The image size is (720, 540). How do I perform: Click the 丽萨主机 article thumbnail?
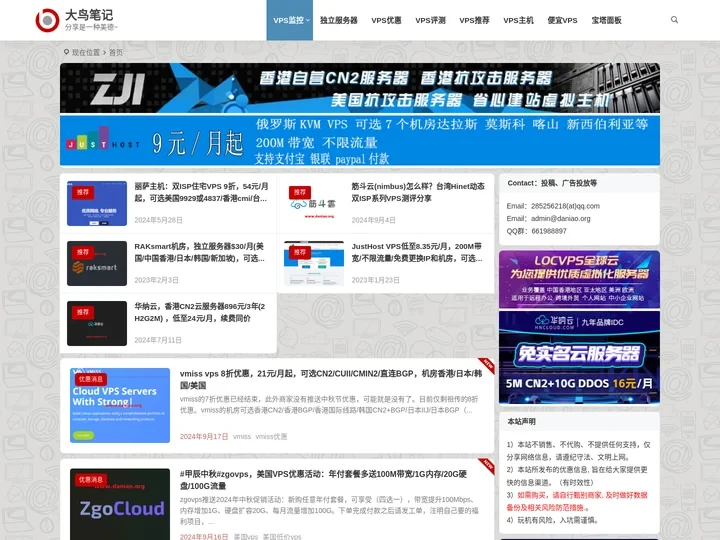[97, 203]
